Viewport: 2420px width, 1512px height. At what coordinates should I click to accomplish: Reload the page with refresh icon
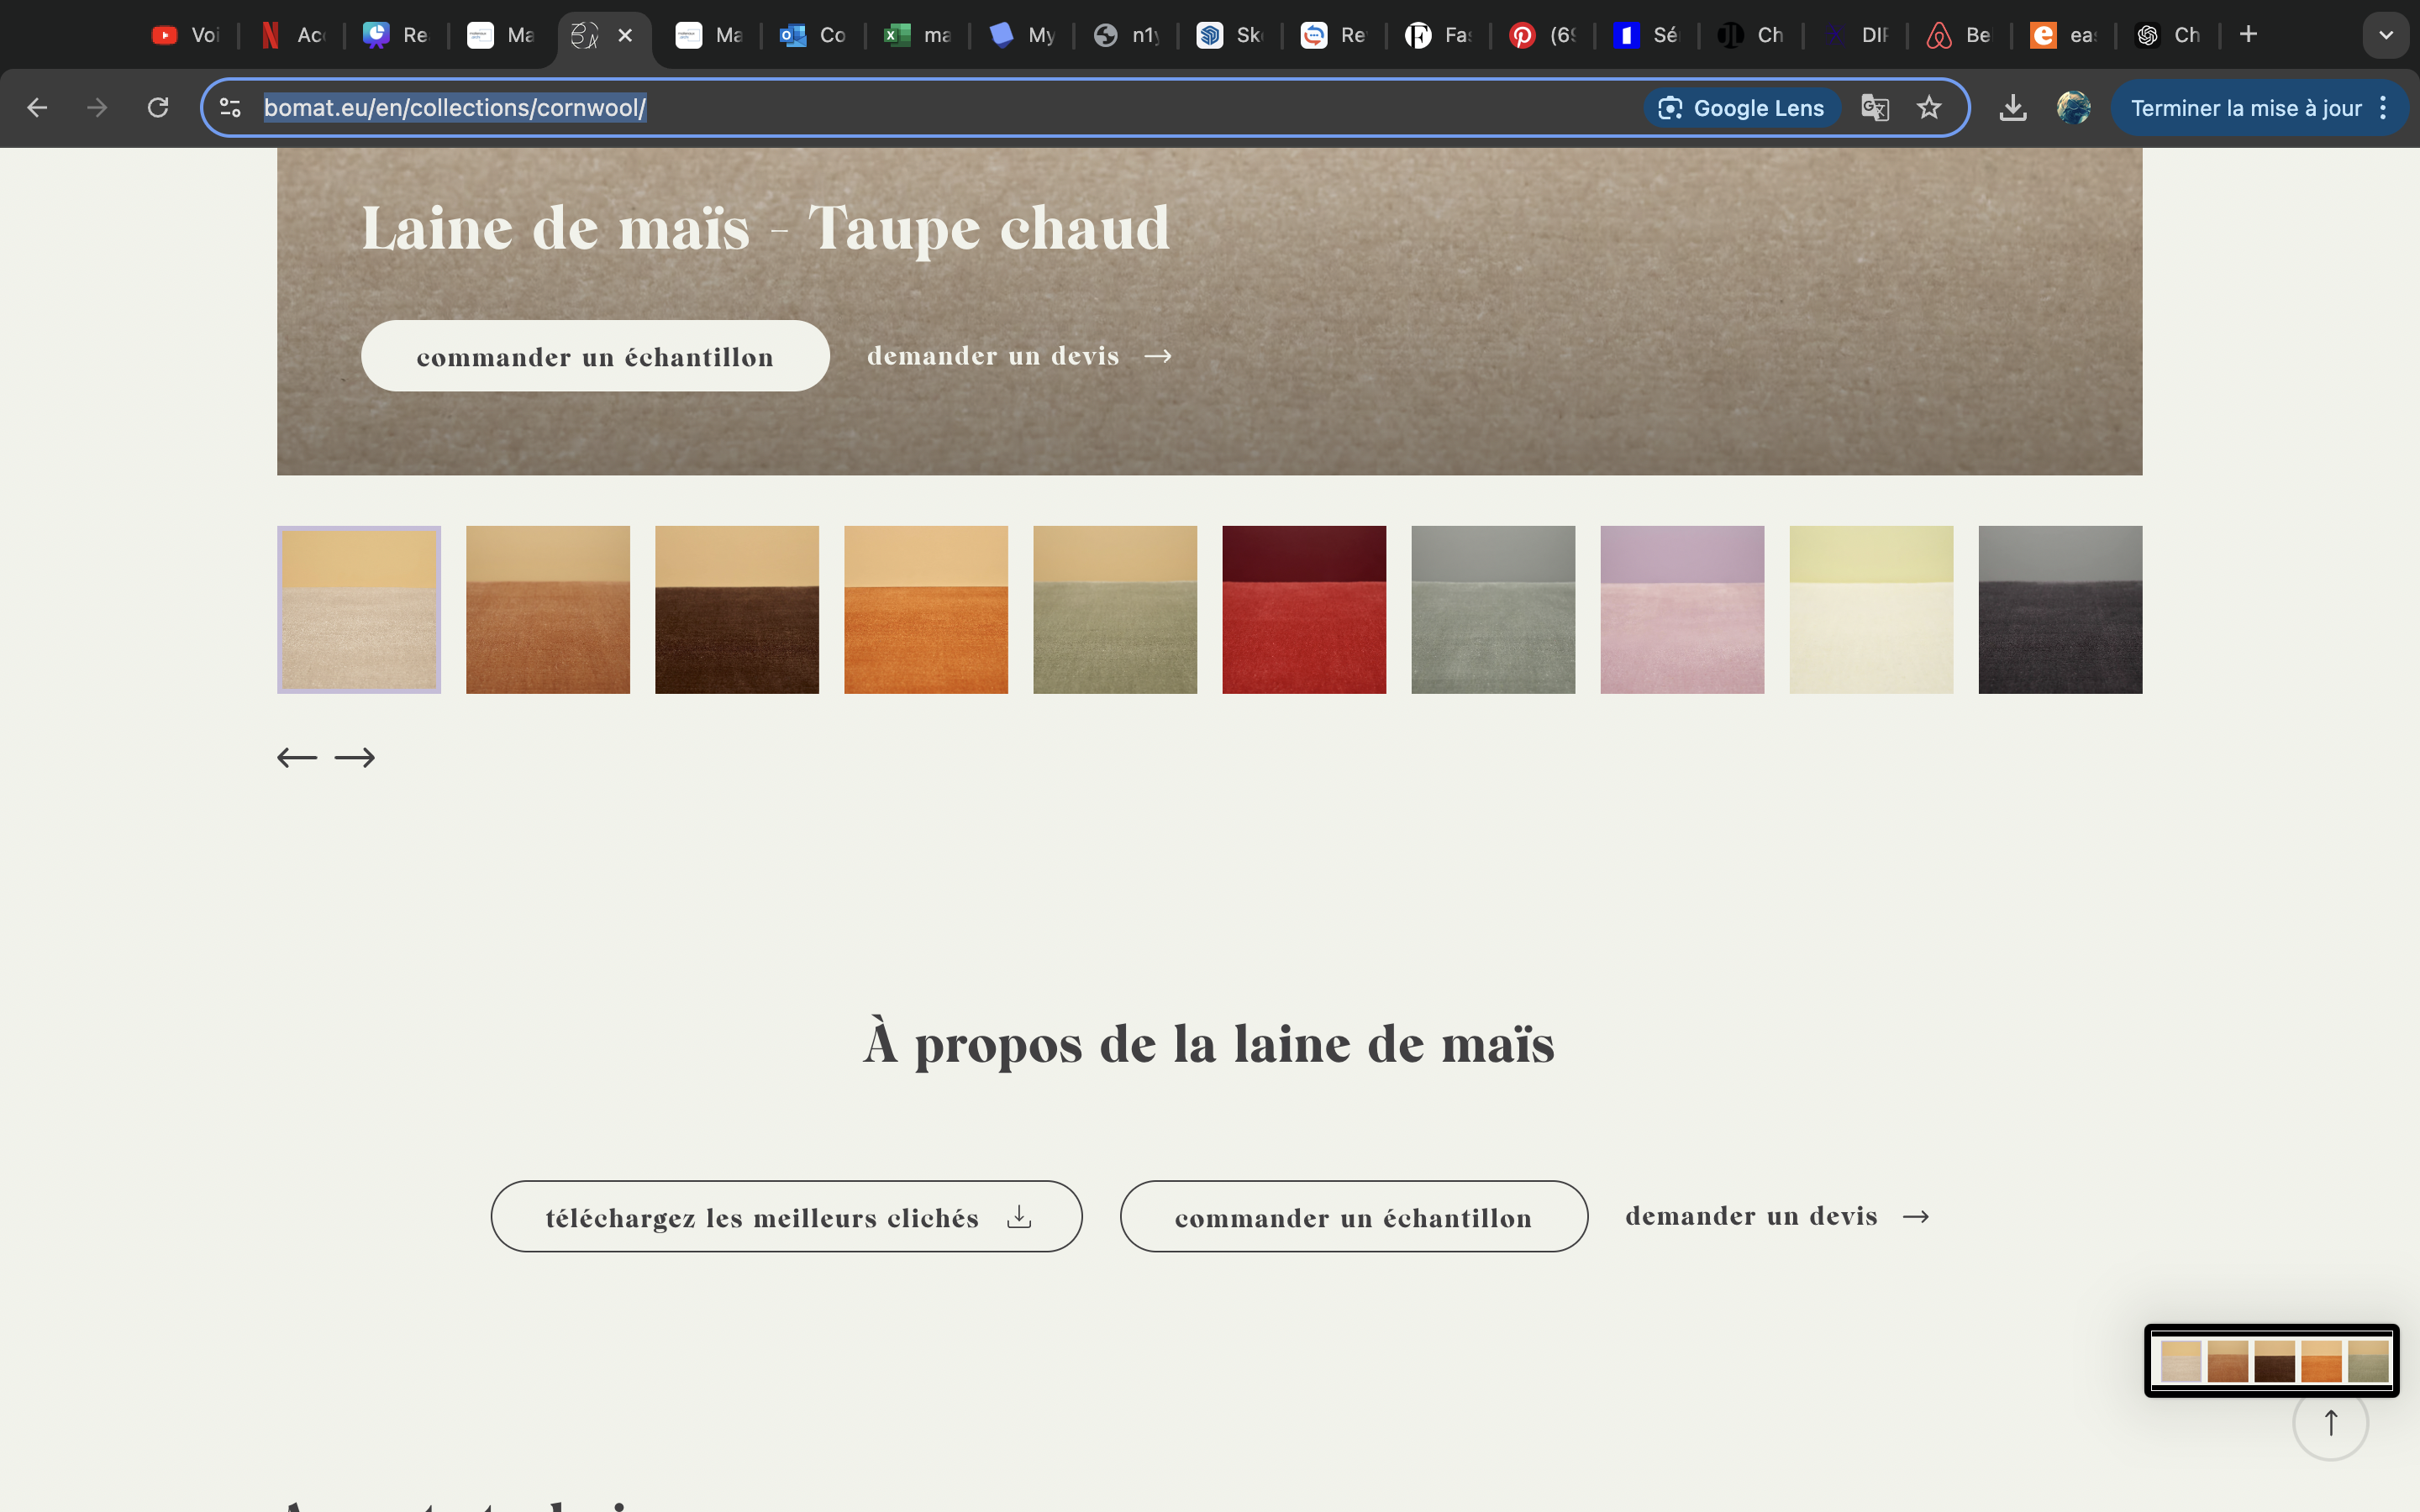[x=158, y=108]
